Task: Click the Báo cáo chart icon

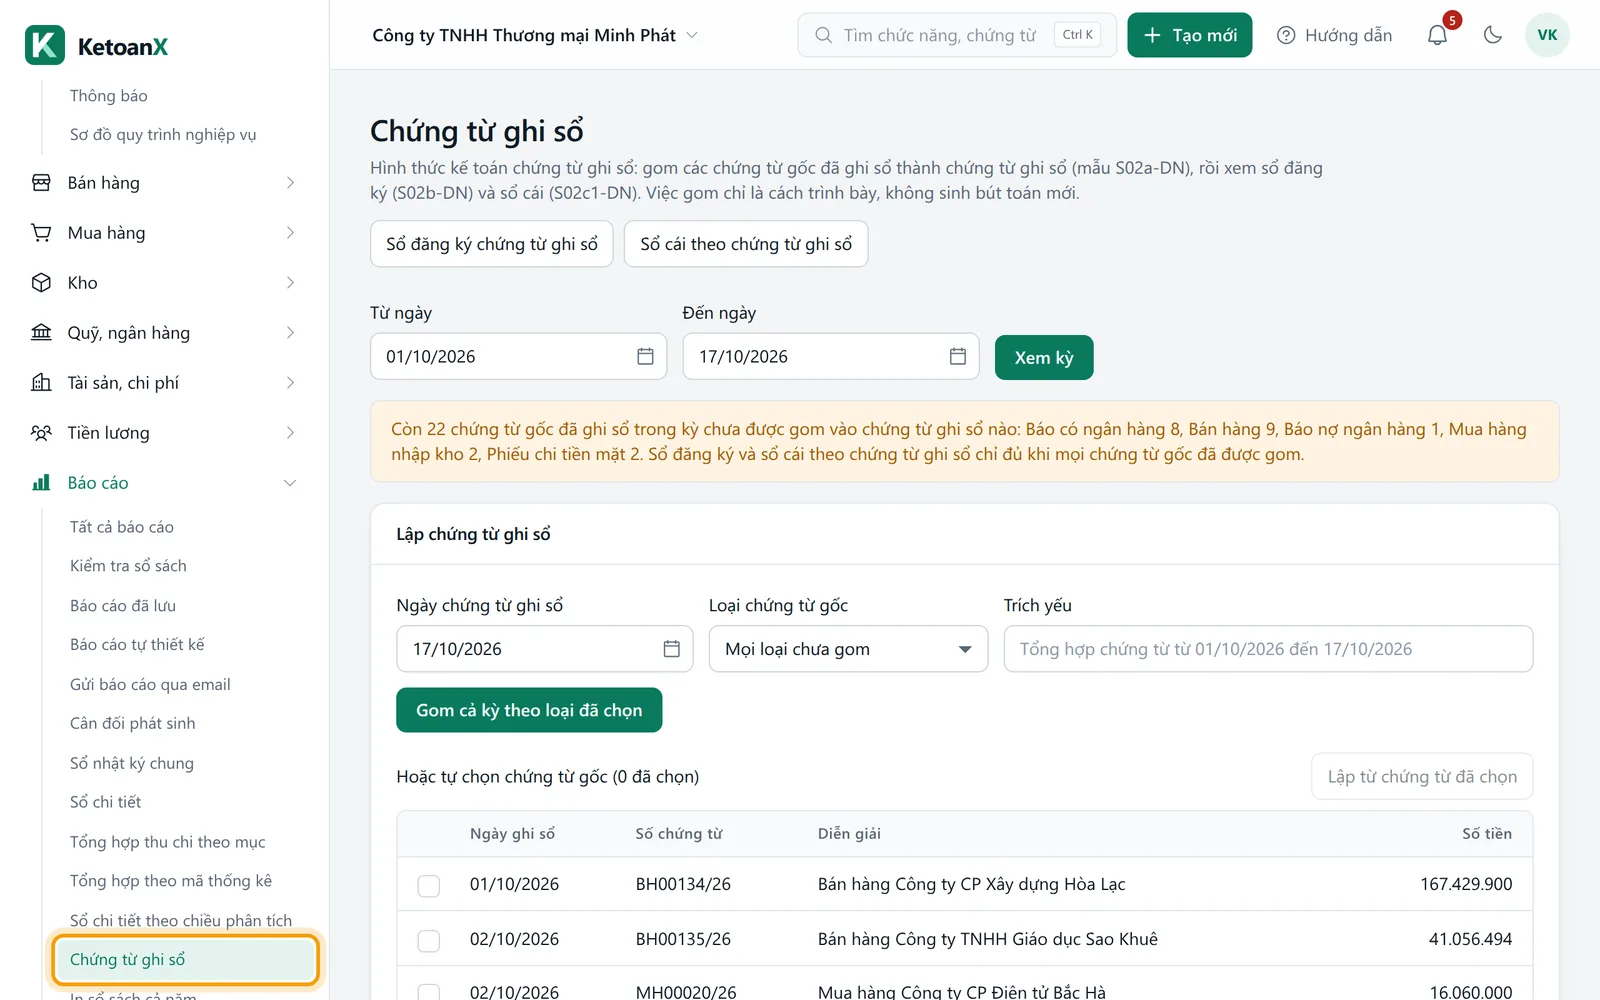Action: pos(41,483)
